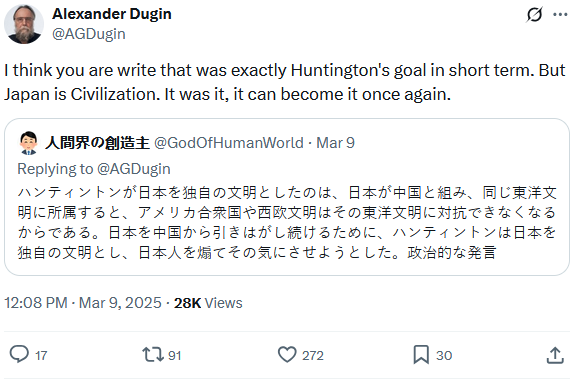Like the tweet with the heart icon
This screenshot has height=386, width=578.
[x=287, y=355]
